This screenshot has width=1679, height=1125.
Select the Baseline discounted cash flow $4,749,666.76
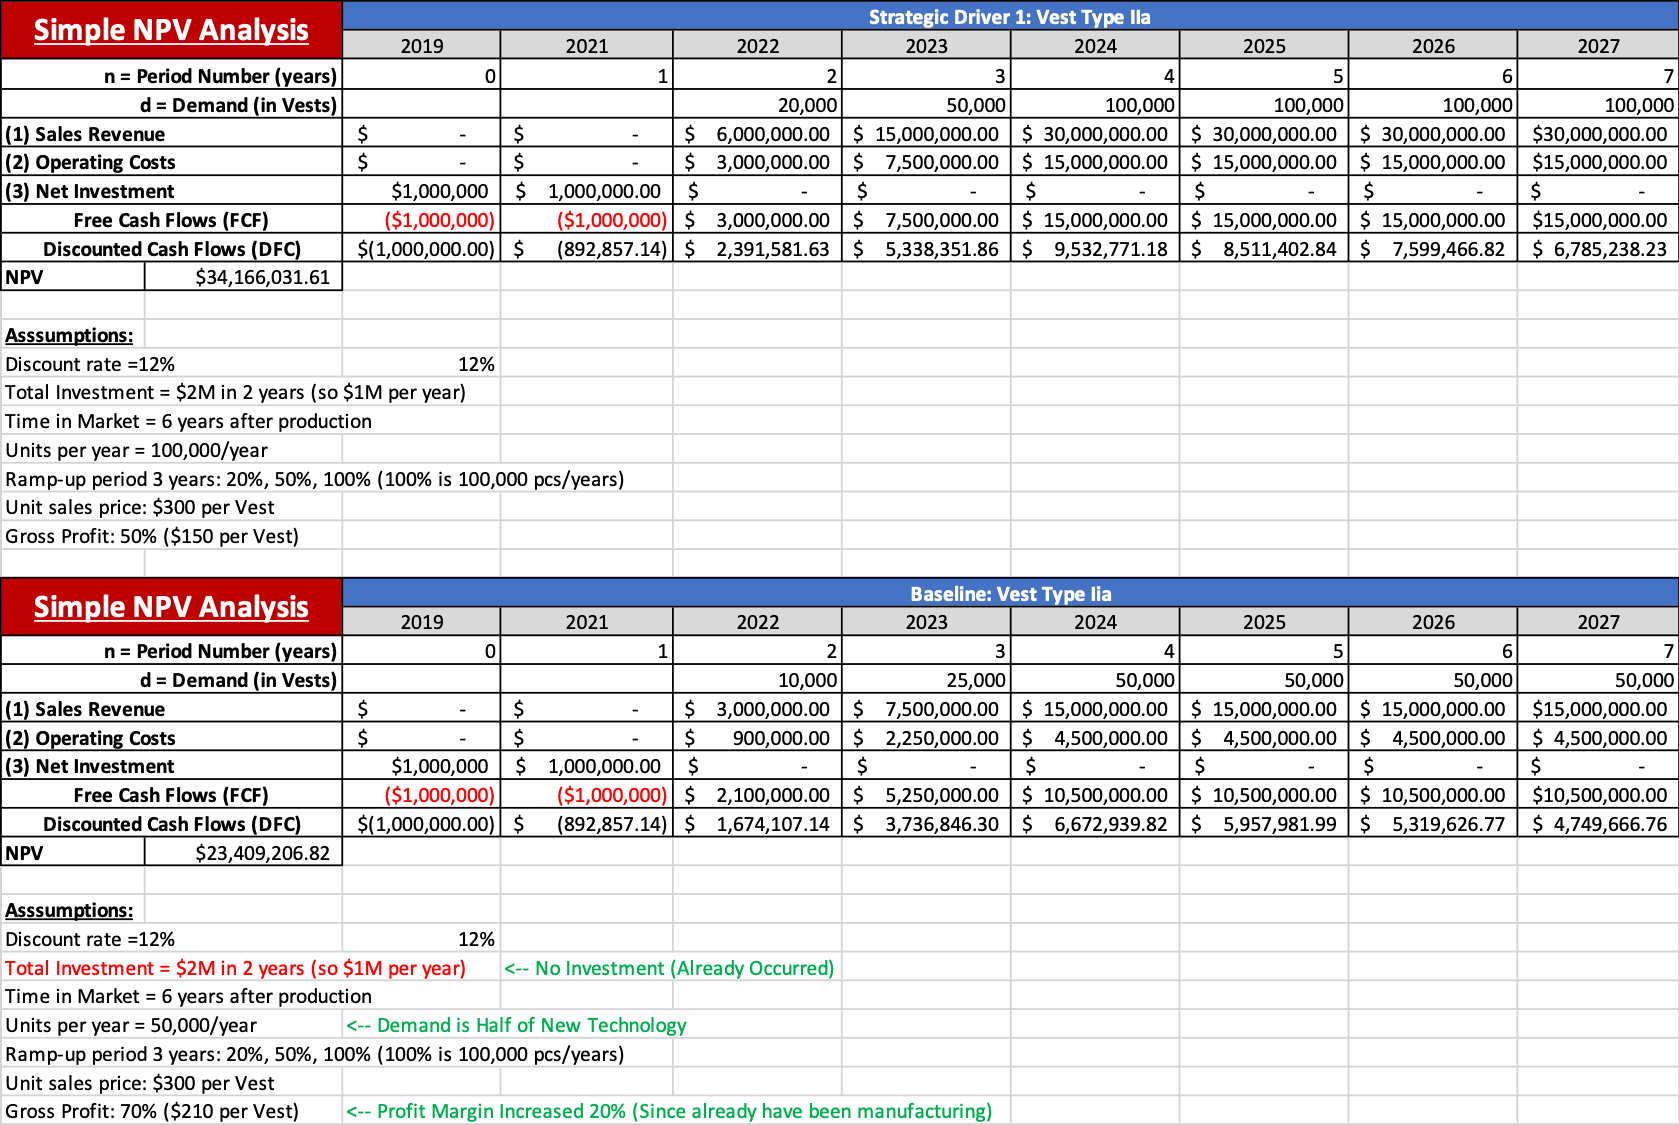click(1598, 824)
